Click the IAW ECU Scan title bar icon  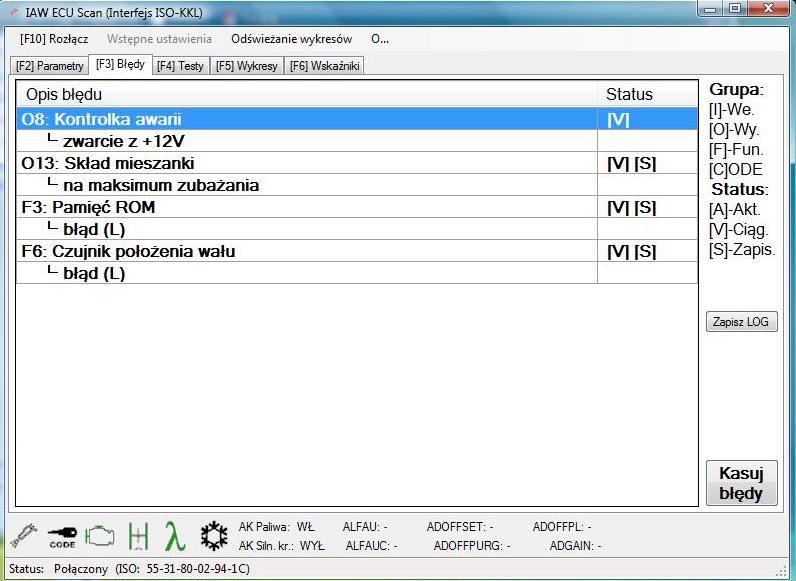(13, 12)
